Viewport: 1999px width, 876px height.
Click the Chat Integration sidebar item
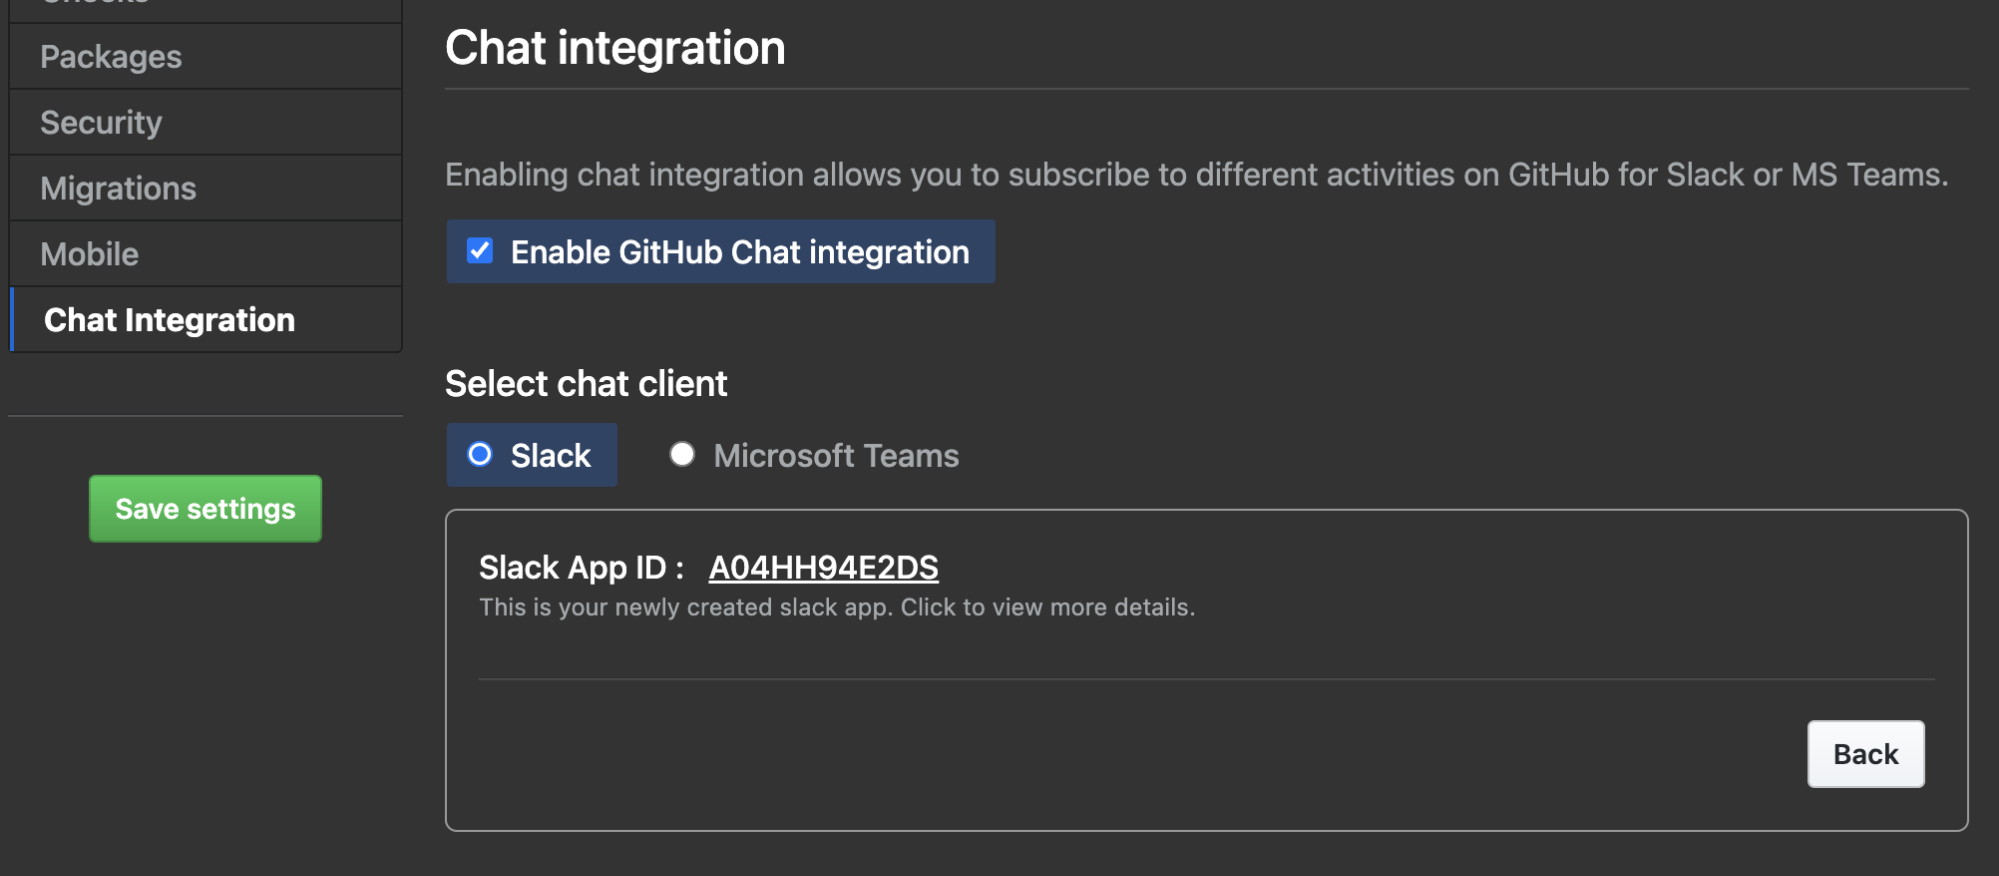click(x=169, y=320)
